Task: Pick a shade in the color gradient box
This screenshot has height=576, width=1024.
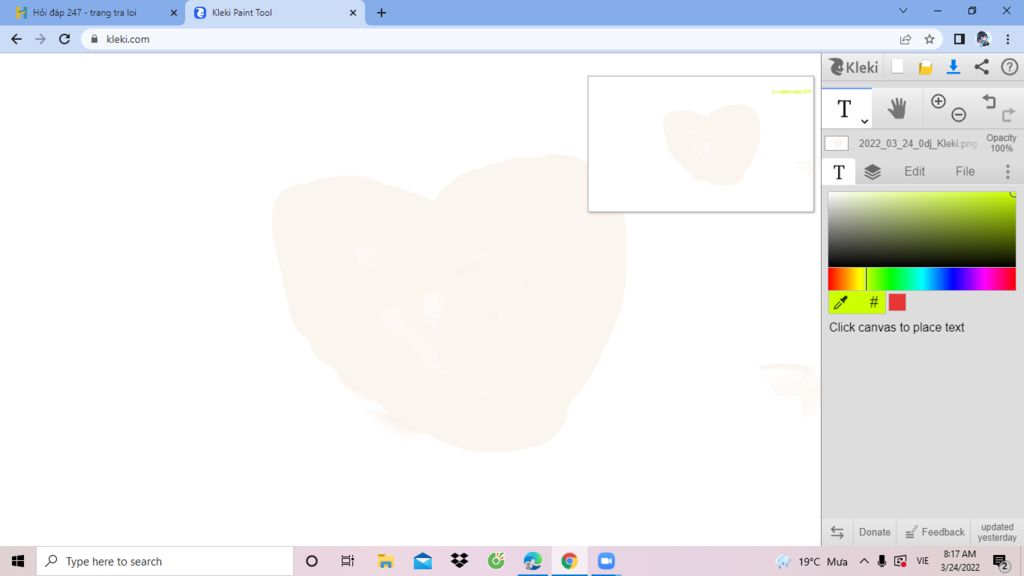Action: (921, 229)
